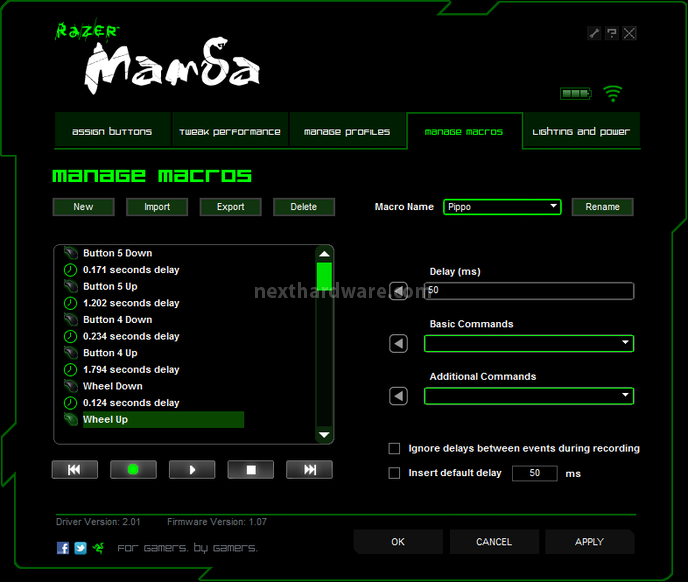Screen dimensions: 688x582
Task: Insert Basic Command with arrow button
Action: 398,343
